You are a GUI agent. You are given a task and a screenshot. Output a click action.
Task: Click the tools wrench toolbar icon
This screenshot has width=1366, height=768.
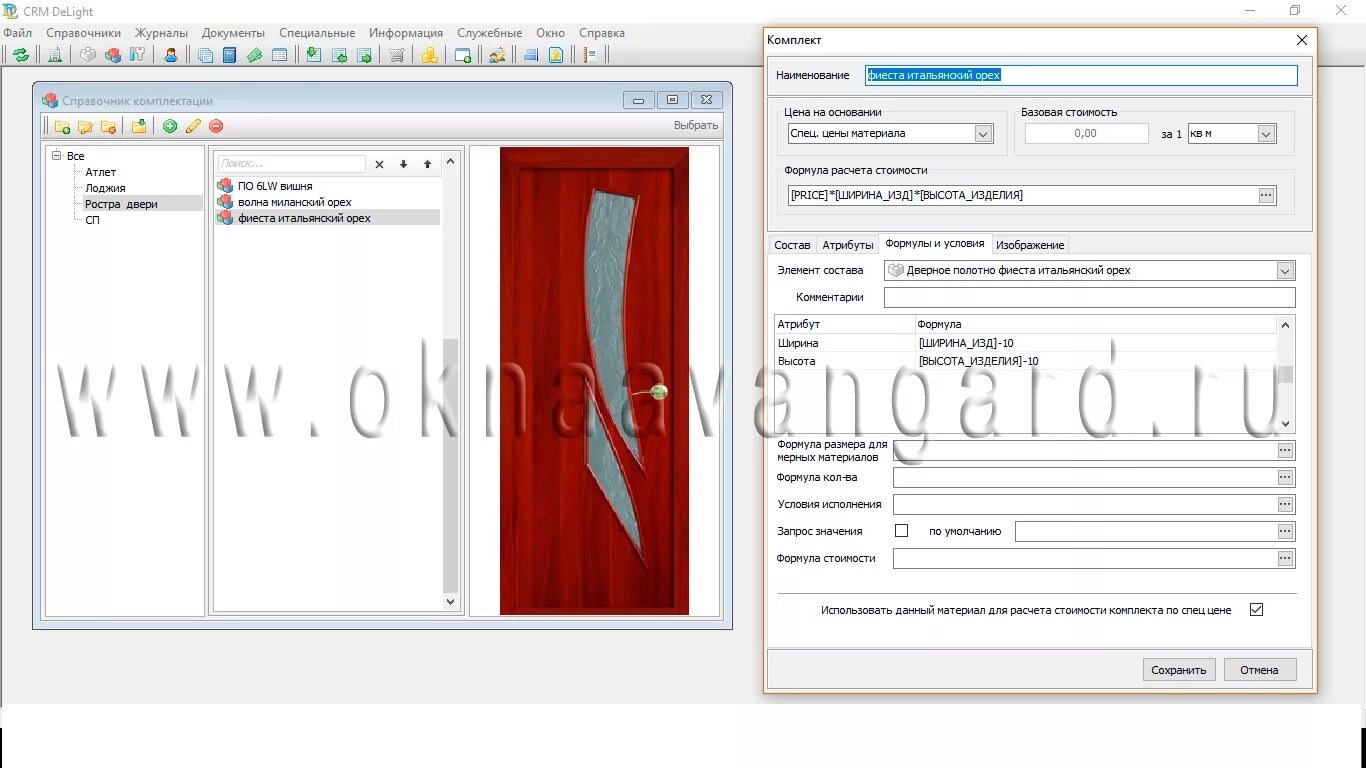pos(138,55)
